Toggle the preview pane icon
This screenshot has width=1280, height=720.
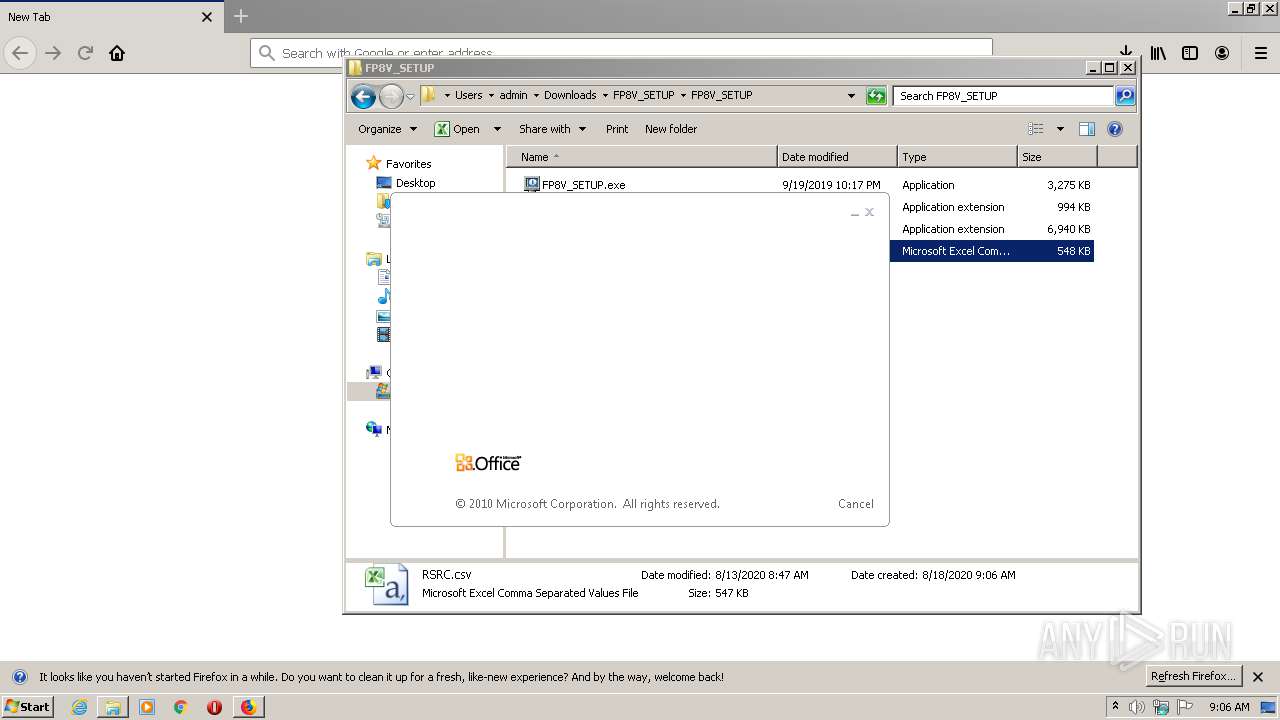click(x=1087, y=129)
